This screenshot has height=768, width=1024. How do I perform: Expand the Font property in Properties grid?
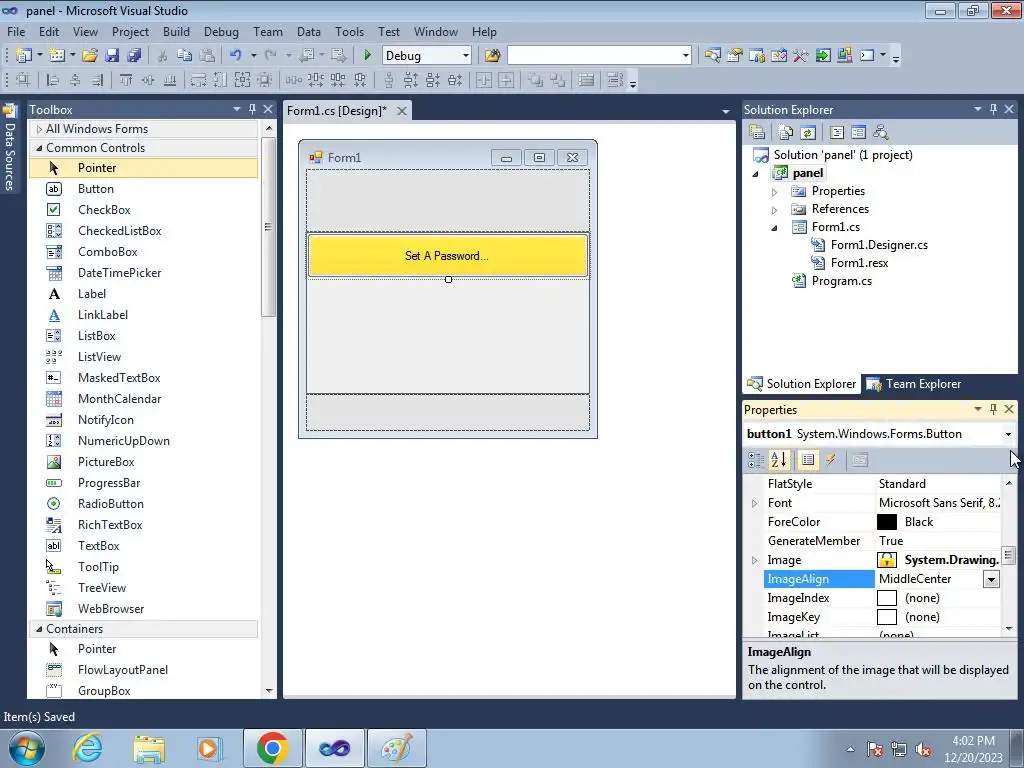(x=754, y=504)
